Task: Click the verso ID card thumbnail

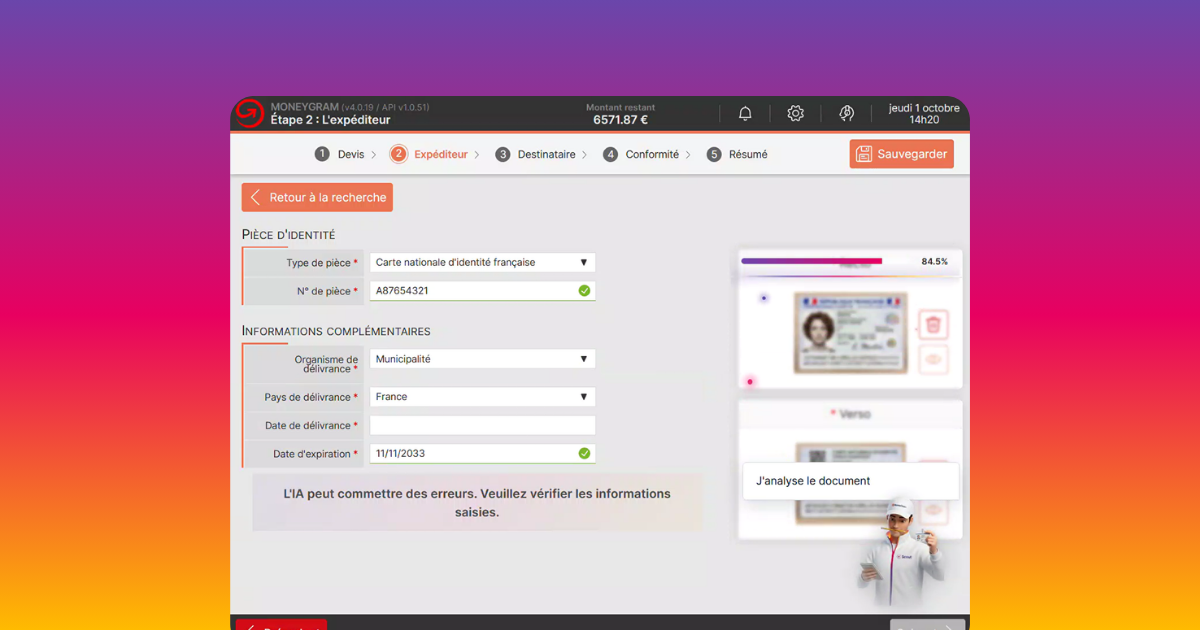Action: pos(851,483)
